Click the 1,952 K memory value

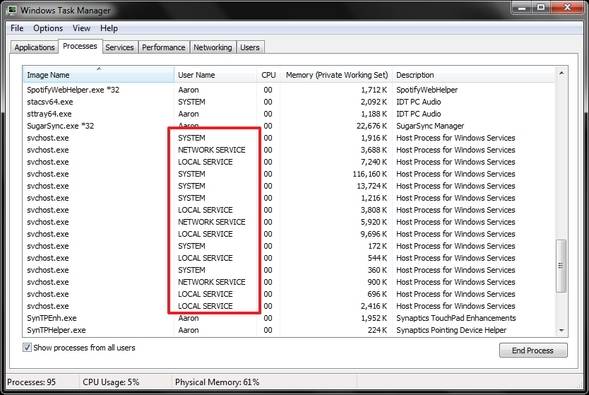pyautogui.click(x=374, y=318)
